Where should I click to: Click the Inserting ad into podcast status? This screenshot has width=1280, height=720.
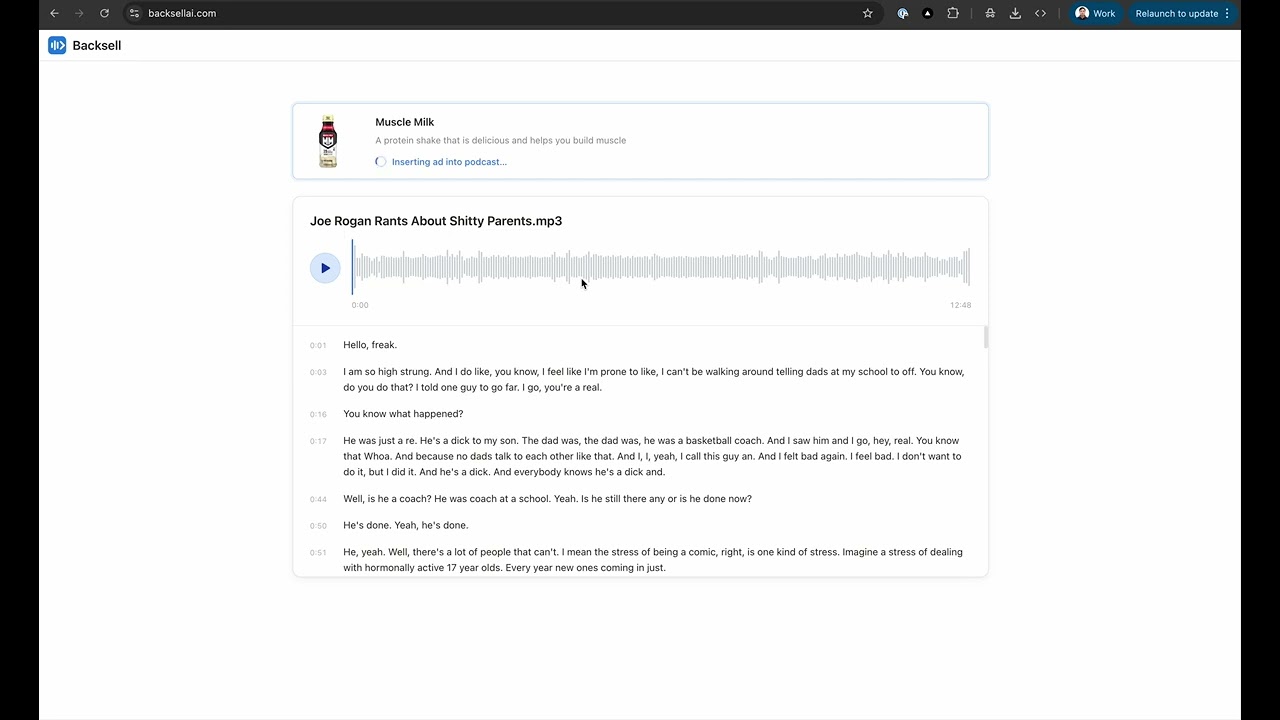pyautogui.click(x=449, y=162)
